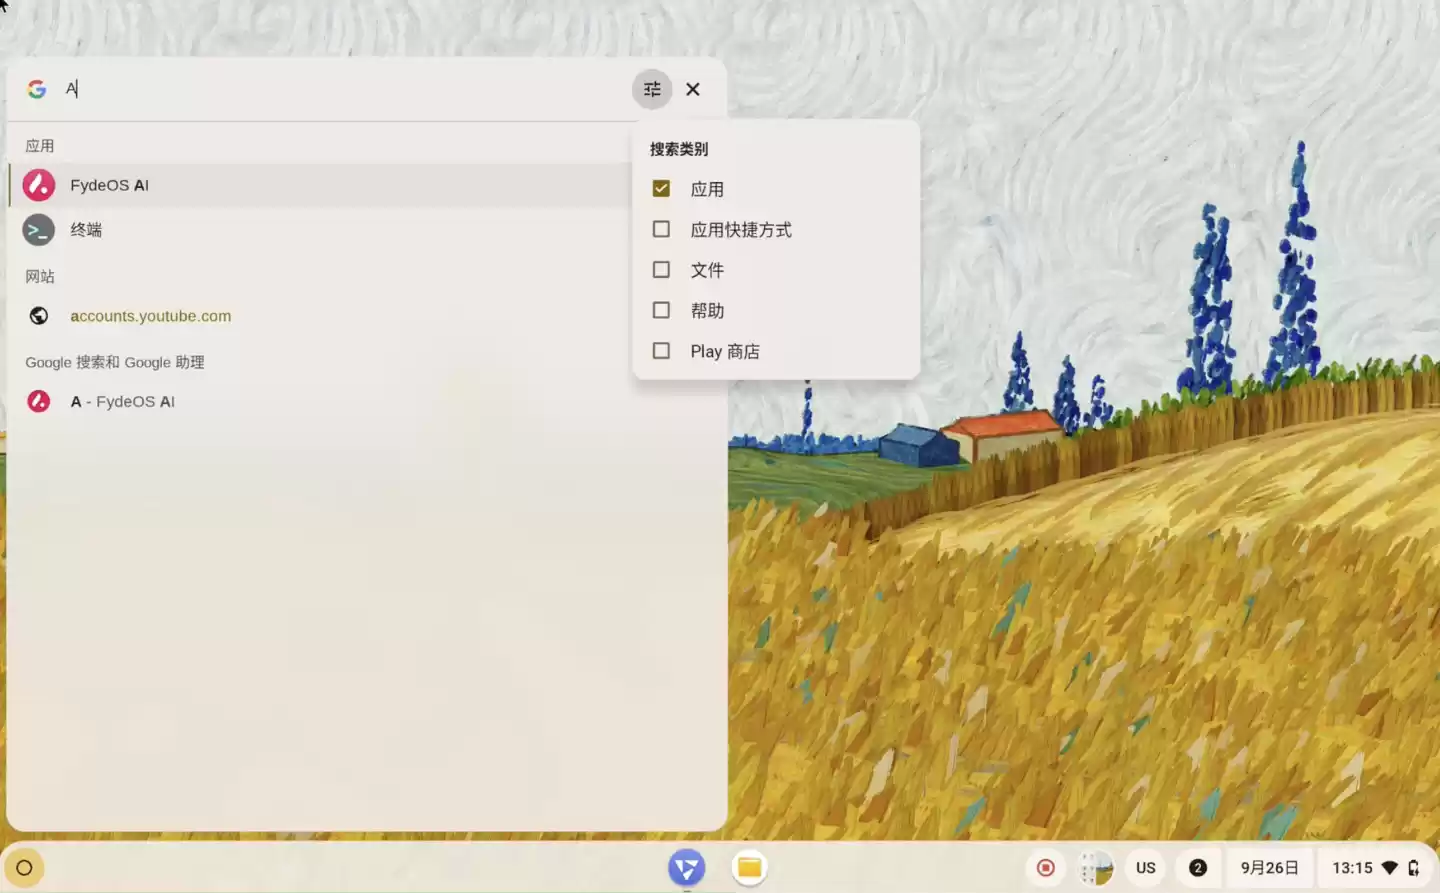Enable the 应用快捷方式 category checkbox
Screen dimensions: 1440x893
pyautogui.click(x=661, y=229)
